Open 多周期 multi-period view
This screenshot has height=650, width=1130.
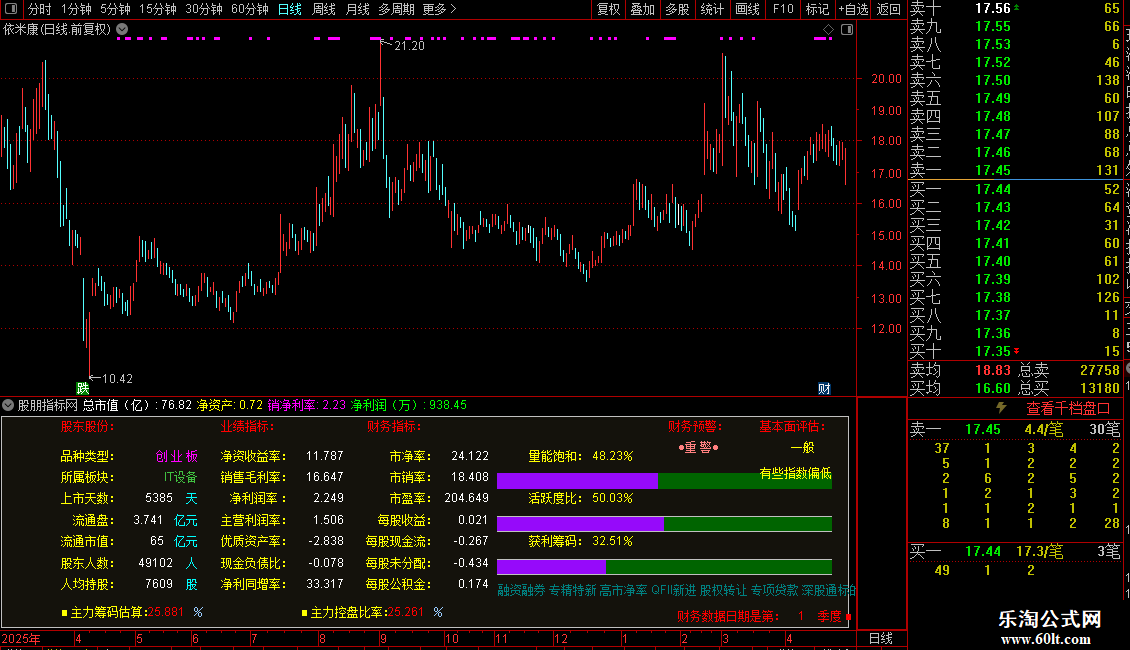[x=396, y=9]
